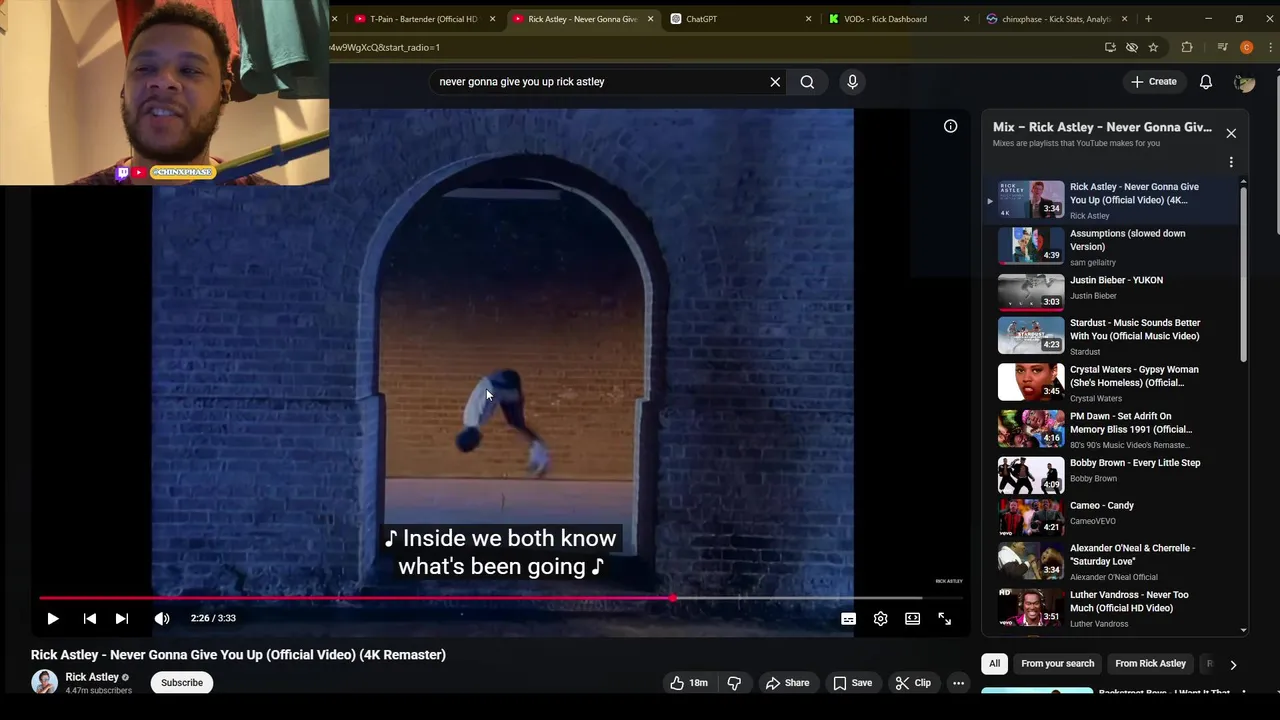Toggle subtitles/closed captions
Screen dimensions: 1280x720
pyautogui.click(x=848, y=619)
